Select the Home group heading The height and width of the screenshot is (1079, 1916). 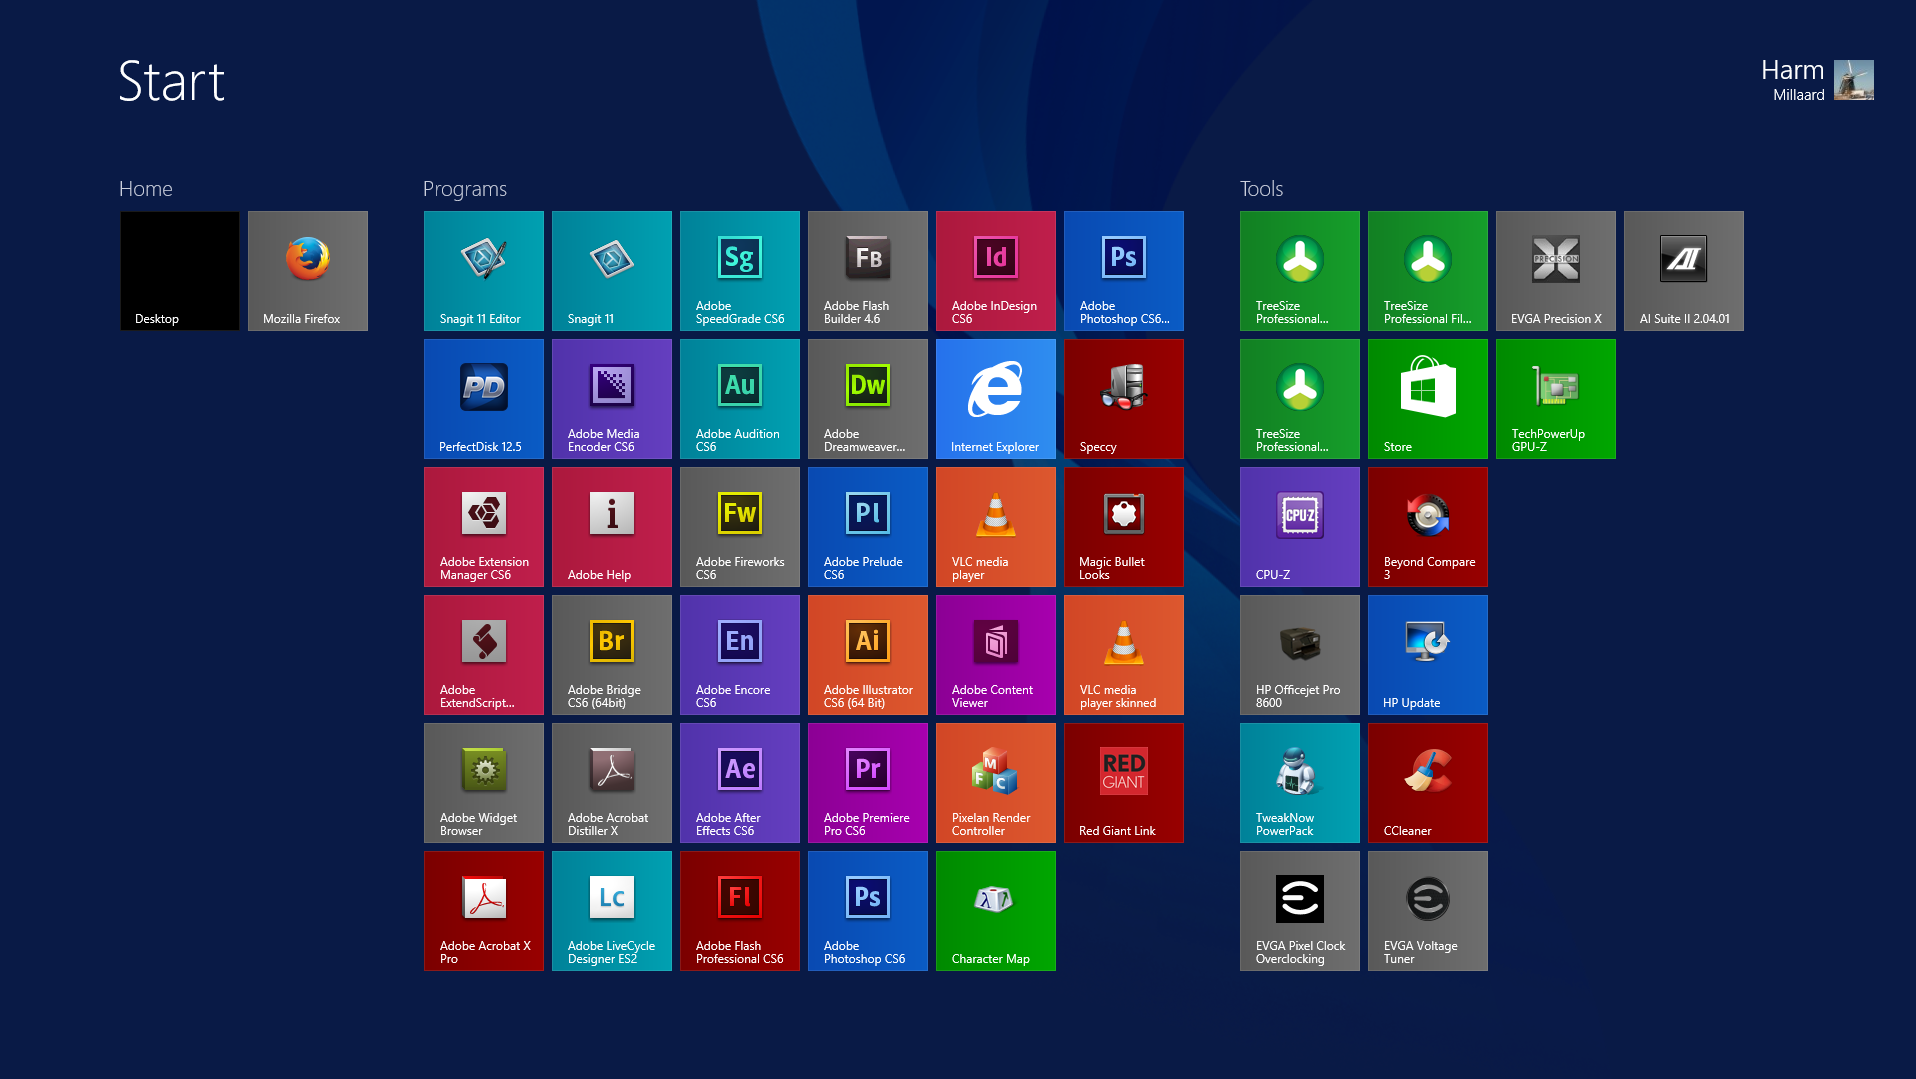146,189
